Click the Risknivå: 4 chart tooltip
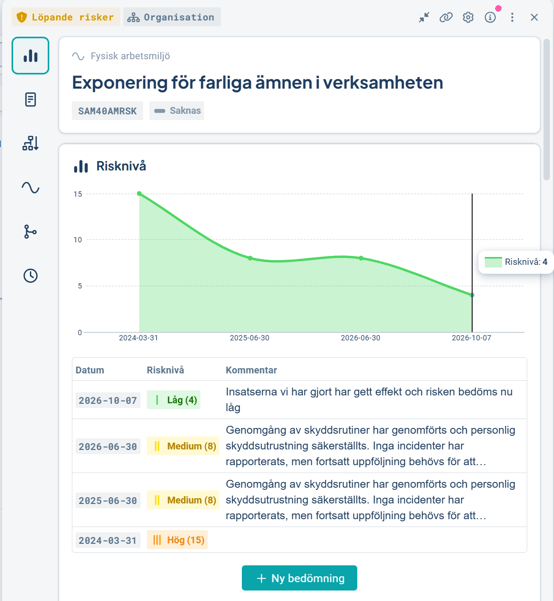 (x=516, y=262)
